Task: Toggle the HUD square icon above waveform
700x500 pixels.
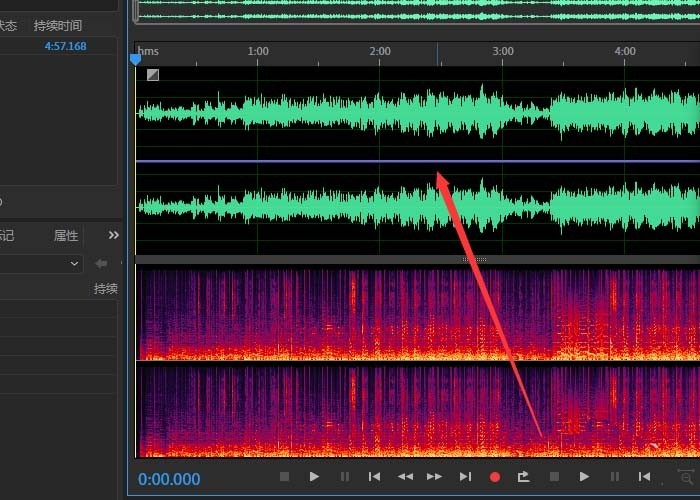Action: click(153, 75)
